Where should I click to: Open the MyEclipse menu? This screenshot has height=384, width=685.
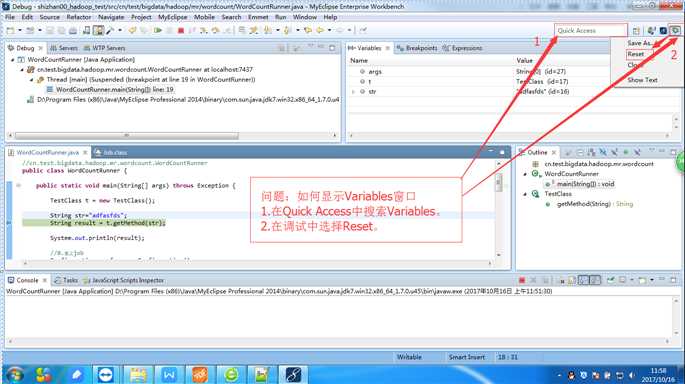click(173, 17)
